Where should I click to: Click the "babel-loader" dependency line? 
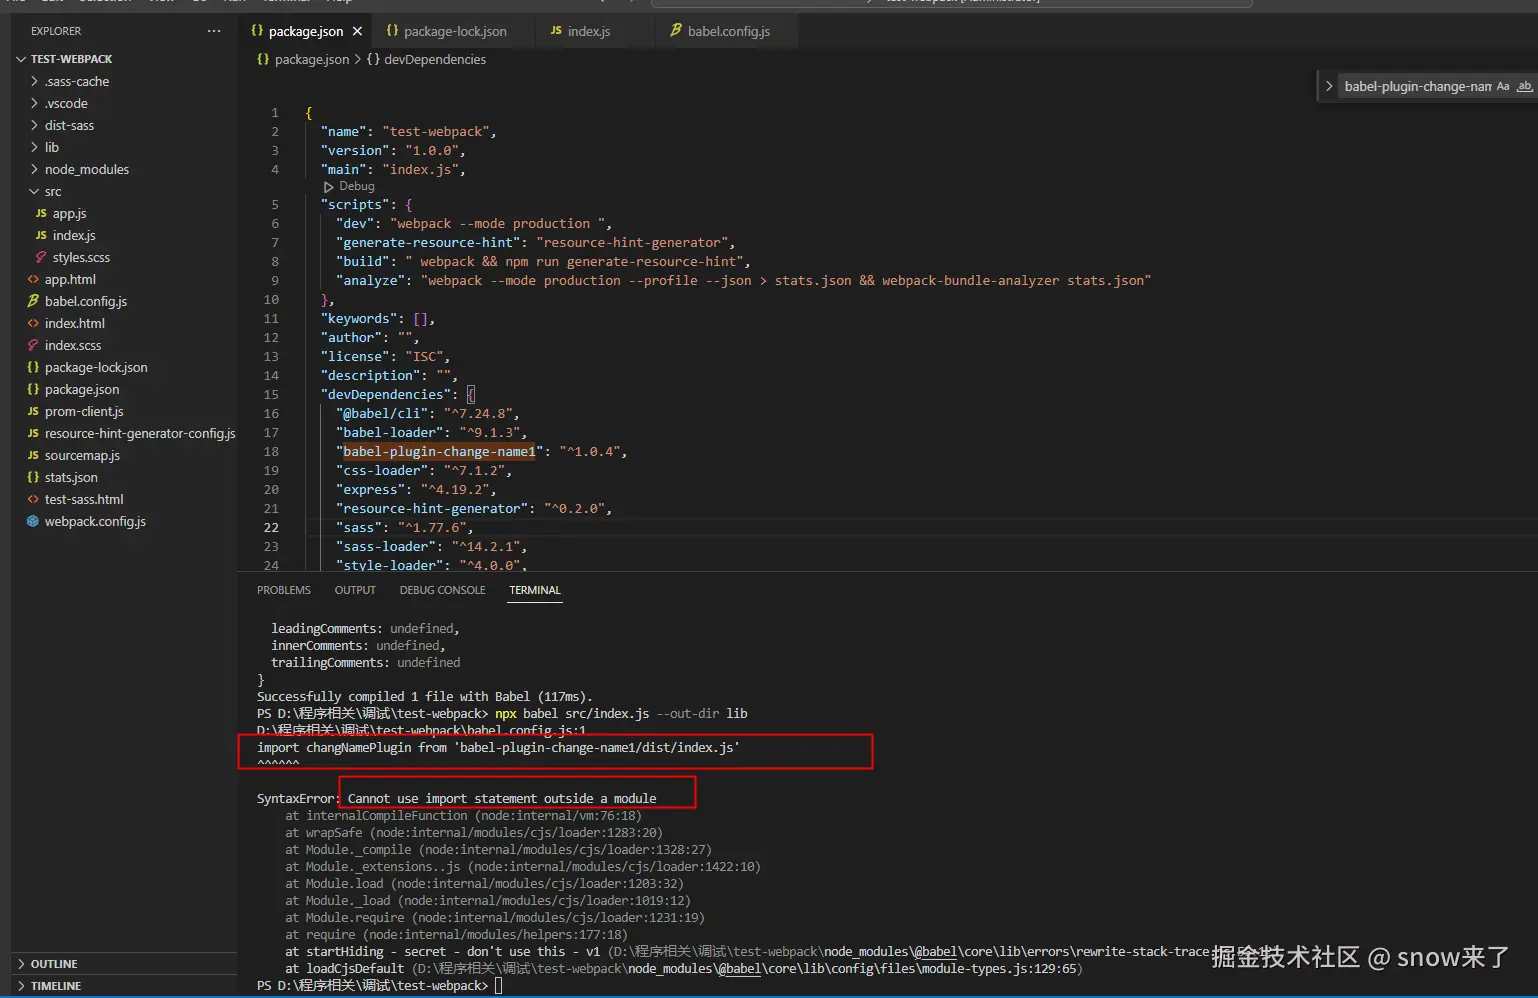point(431,433)
